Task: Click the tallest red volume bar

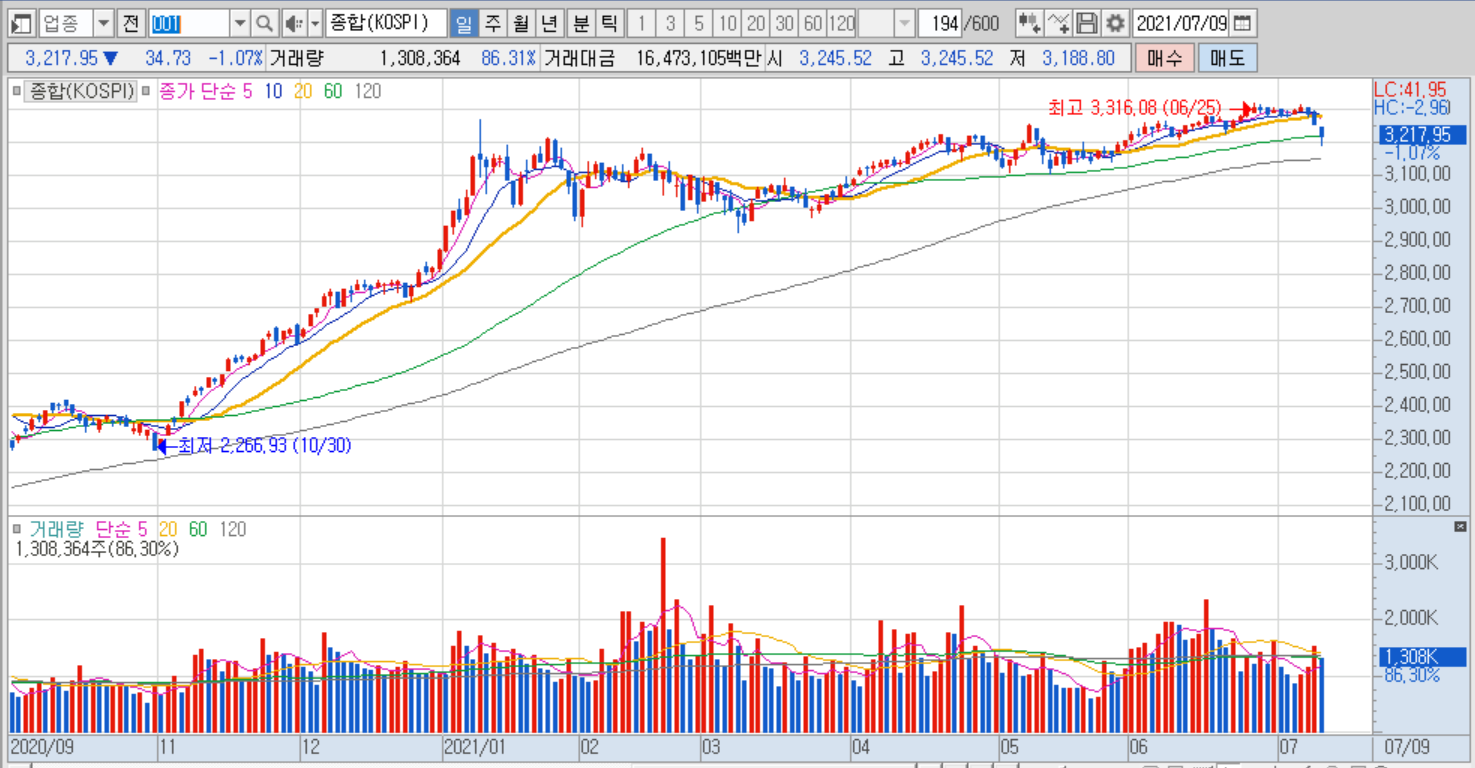Action: point(663,635)
